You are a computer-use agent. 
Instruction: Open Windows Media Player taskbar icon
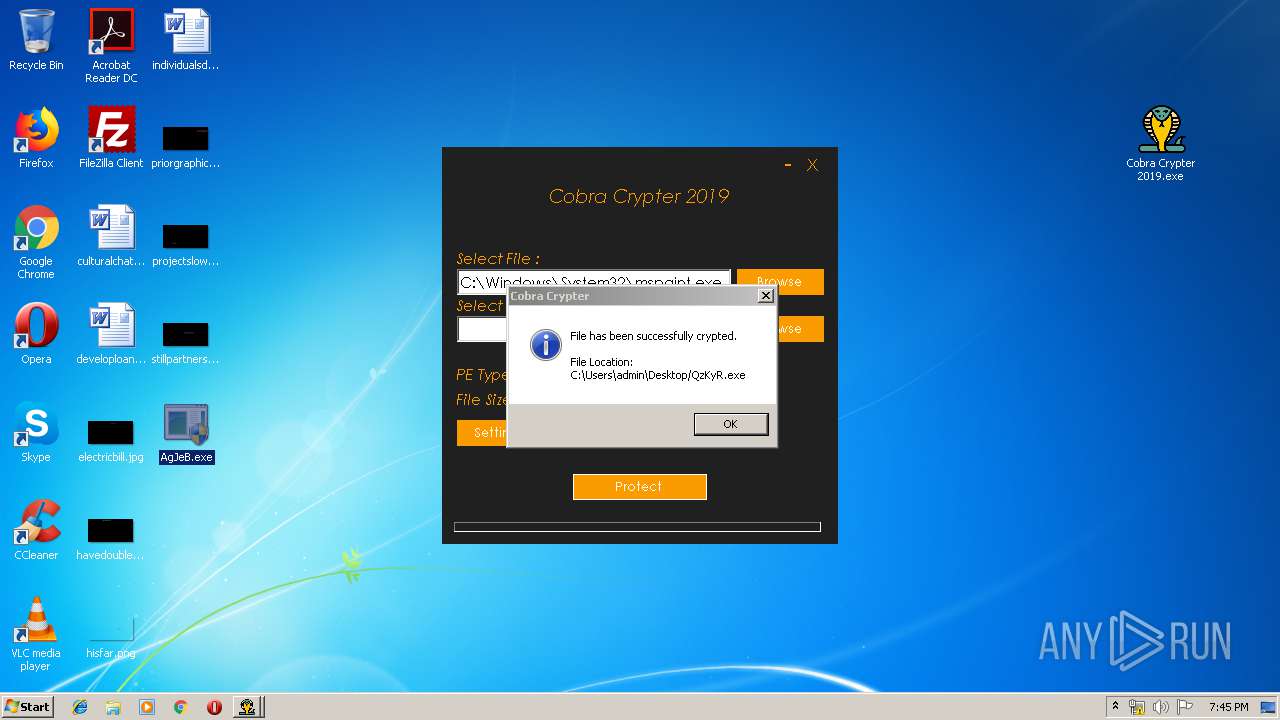pos(147,707)
